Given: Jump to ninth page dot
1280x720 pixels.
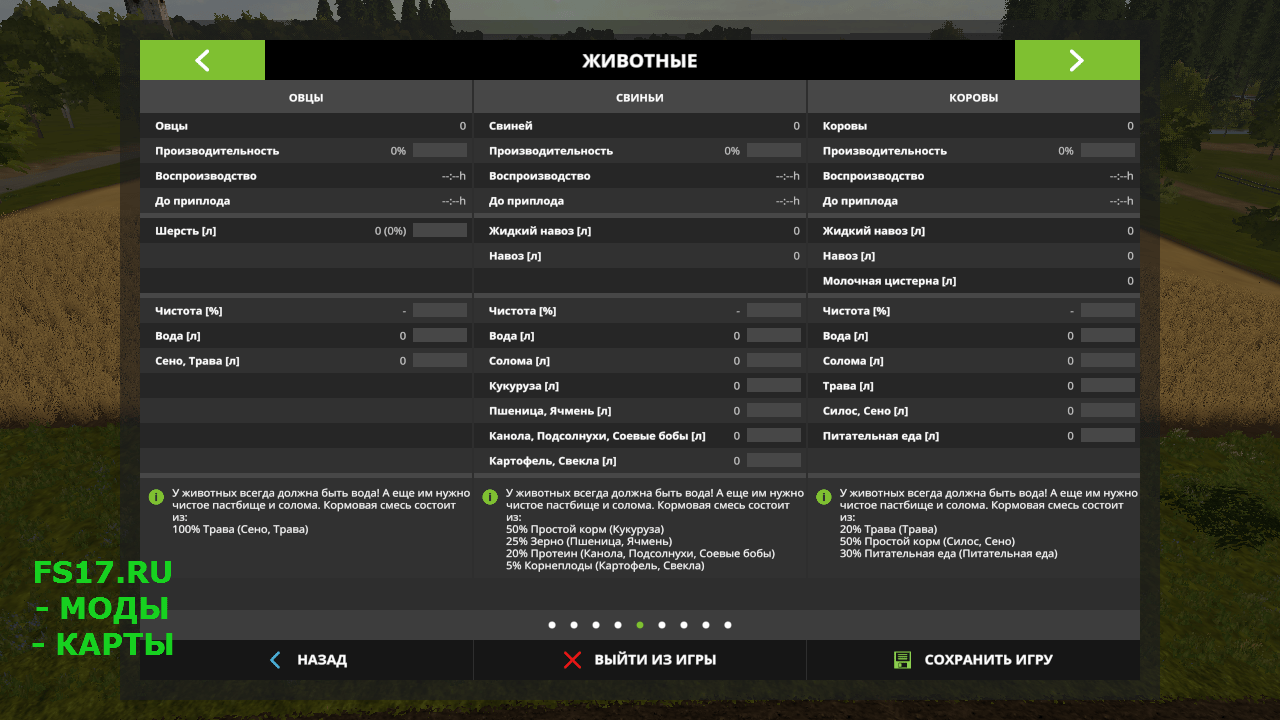Looking at the screenshot, I should [728, 625].
